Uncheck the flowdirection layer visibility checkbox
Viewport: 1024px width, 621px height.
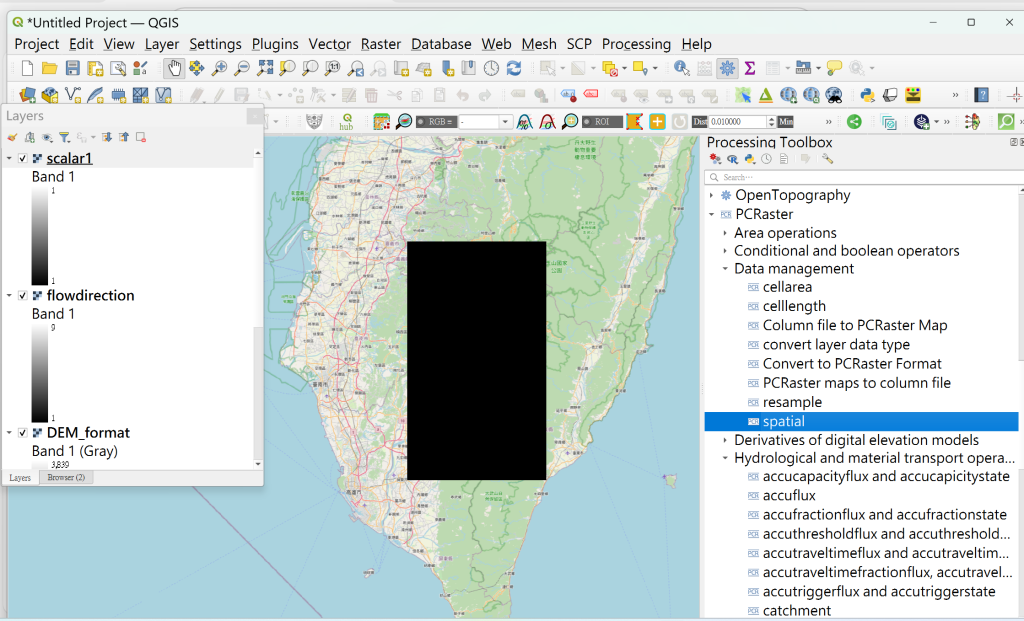[x=23, y=296]
